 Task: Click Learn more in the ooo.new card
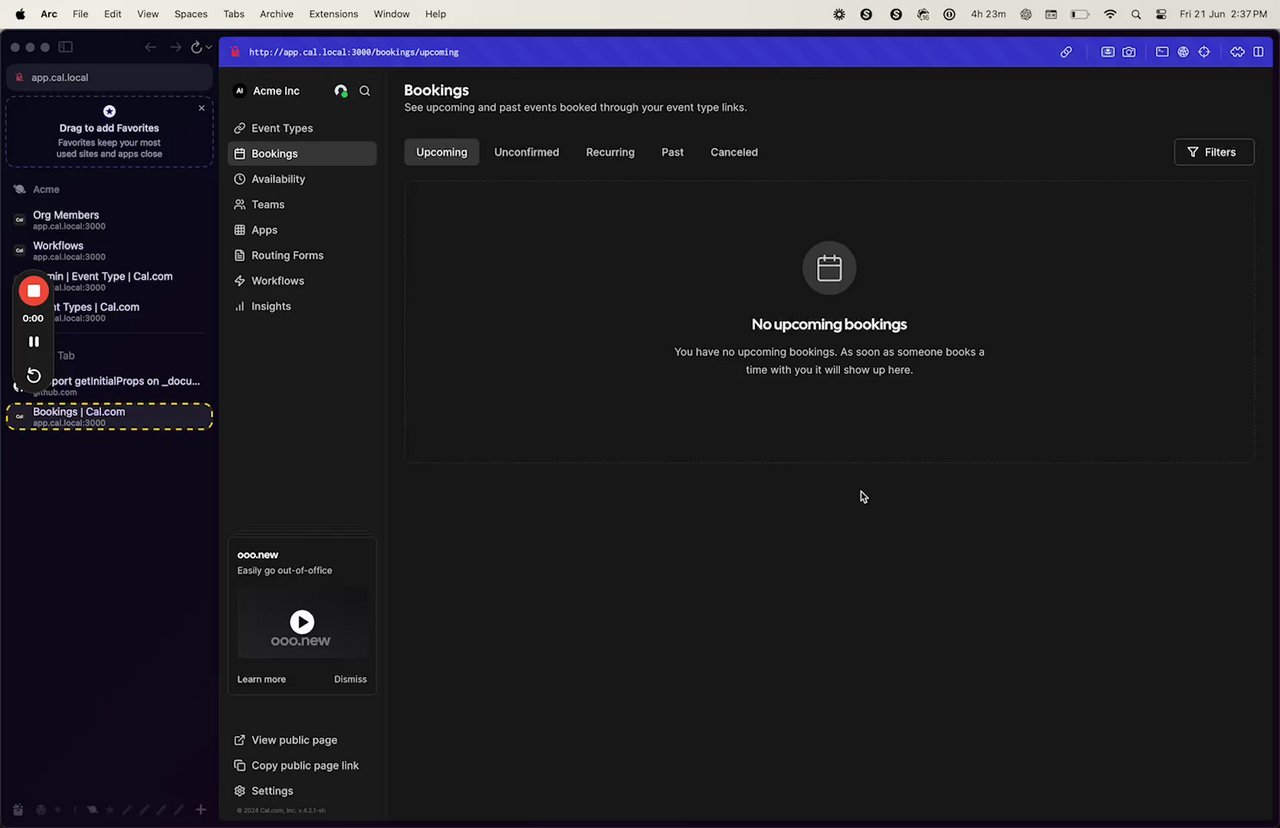point(261,679)
